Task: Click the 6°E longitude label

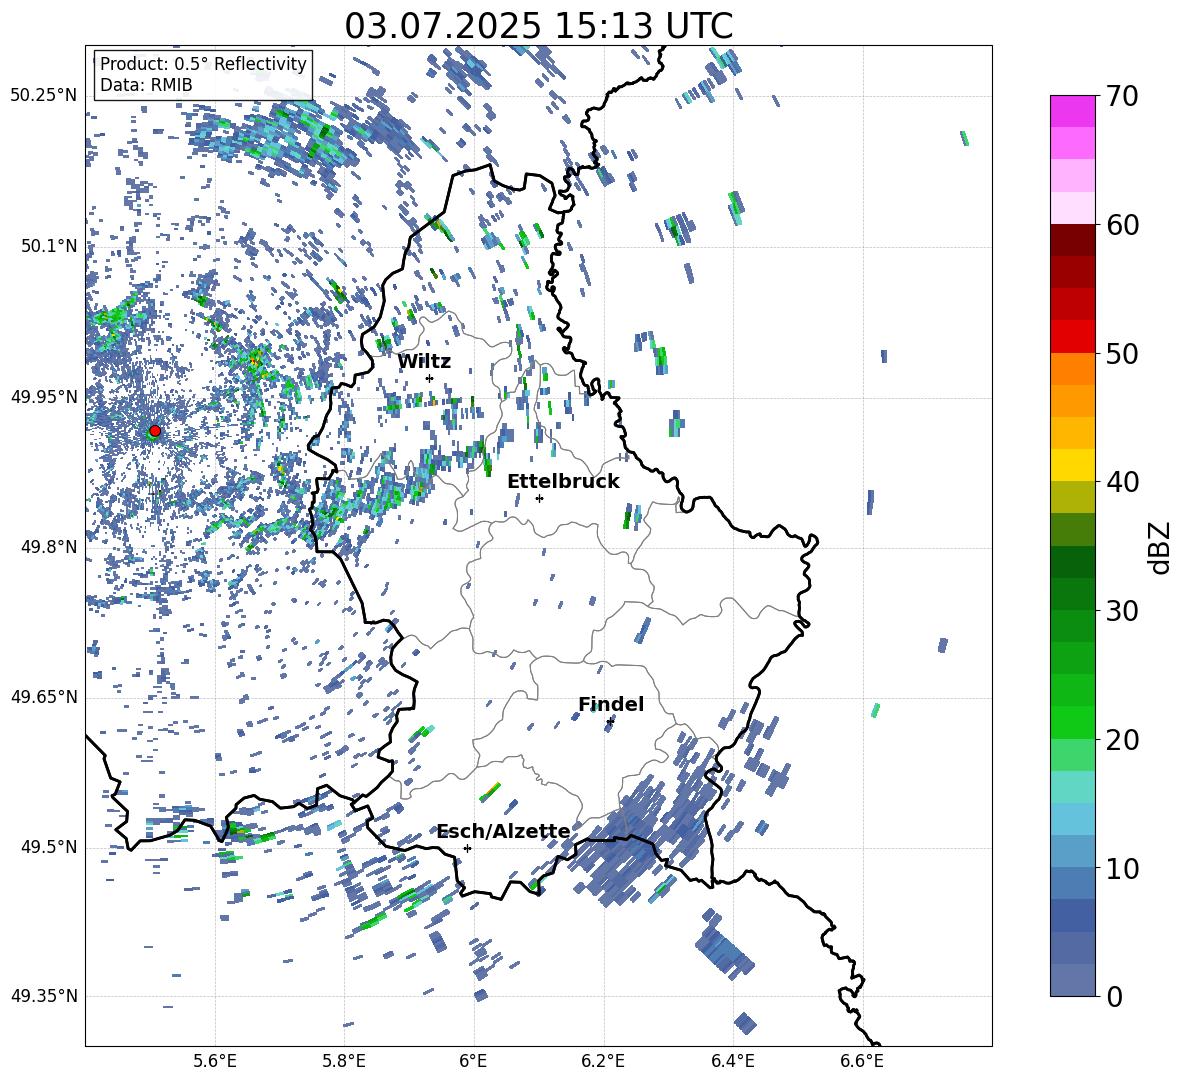Action: (x=473, y=1061)
